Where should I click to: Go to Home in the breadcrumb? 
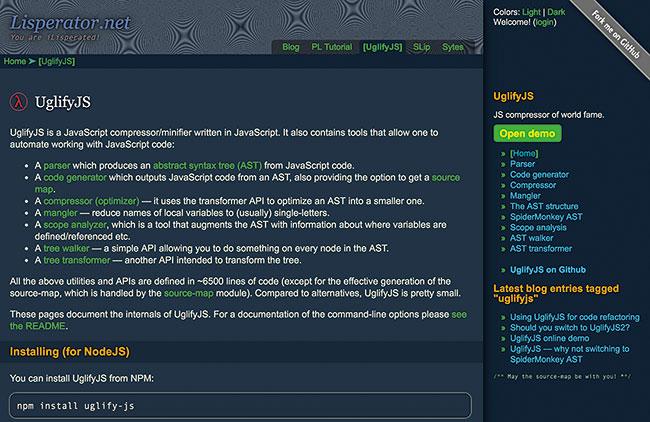pyautogui.click(x=15, y=61)
